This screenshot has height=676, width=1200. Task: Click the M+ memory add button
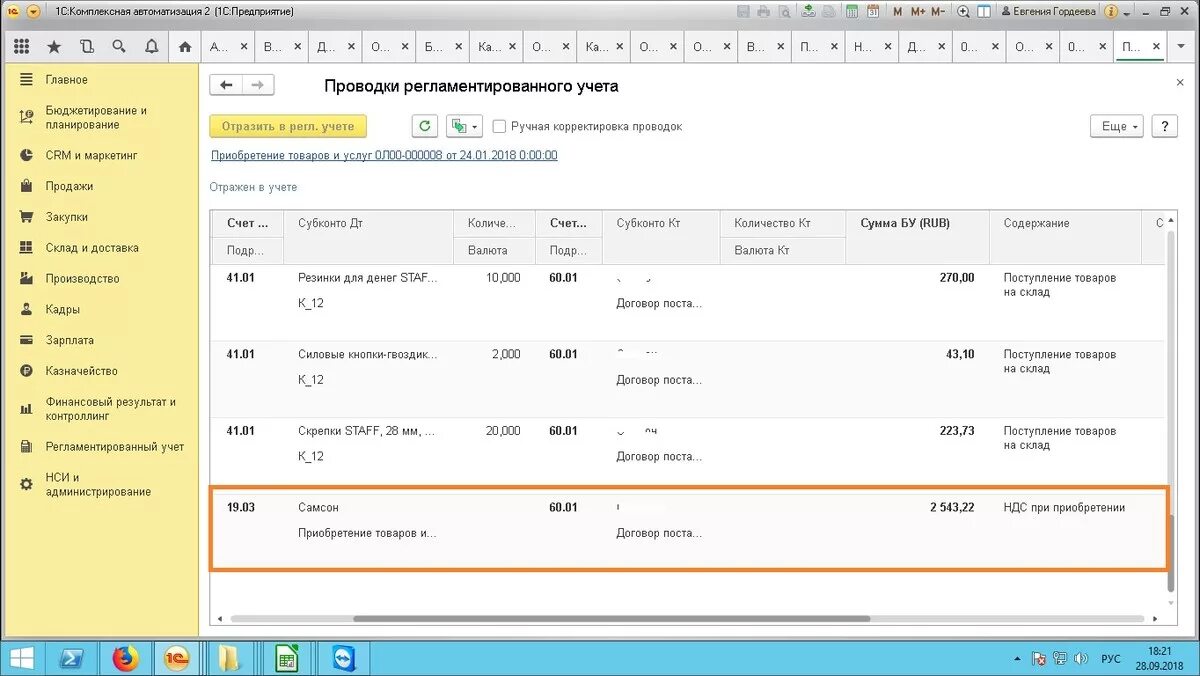point(916,11)
